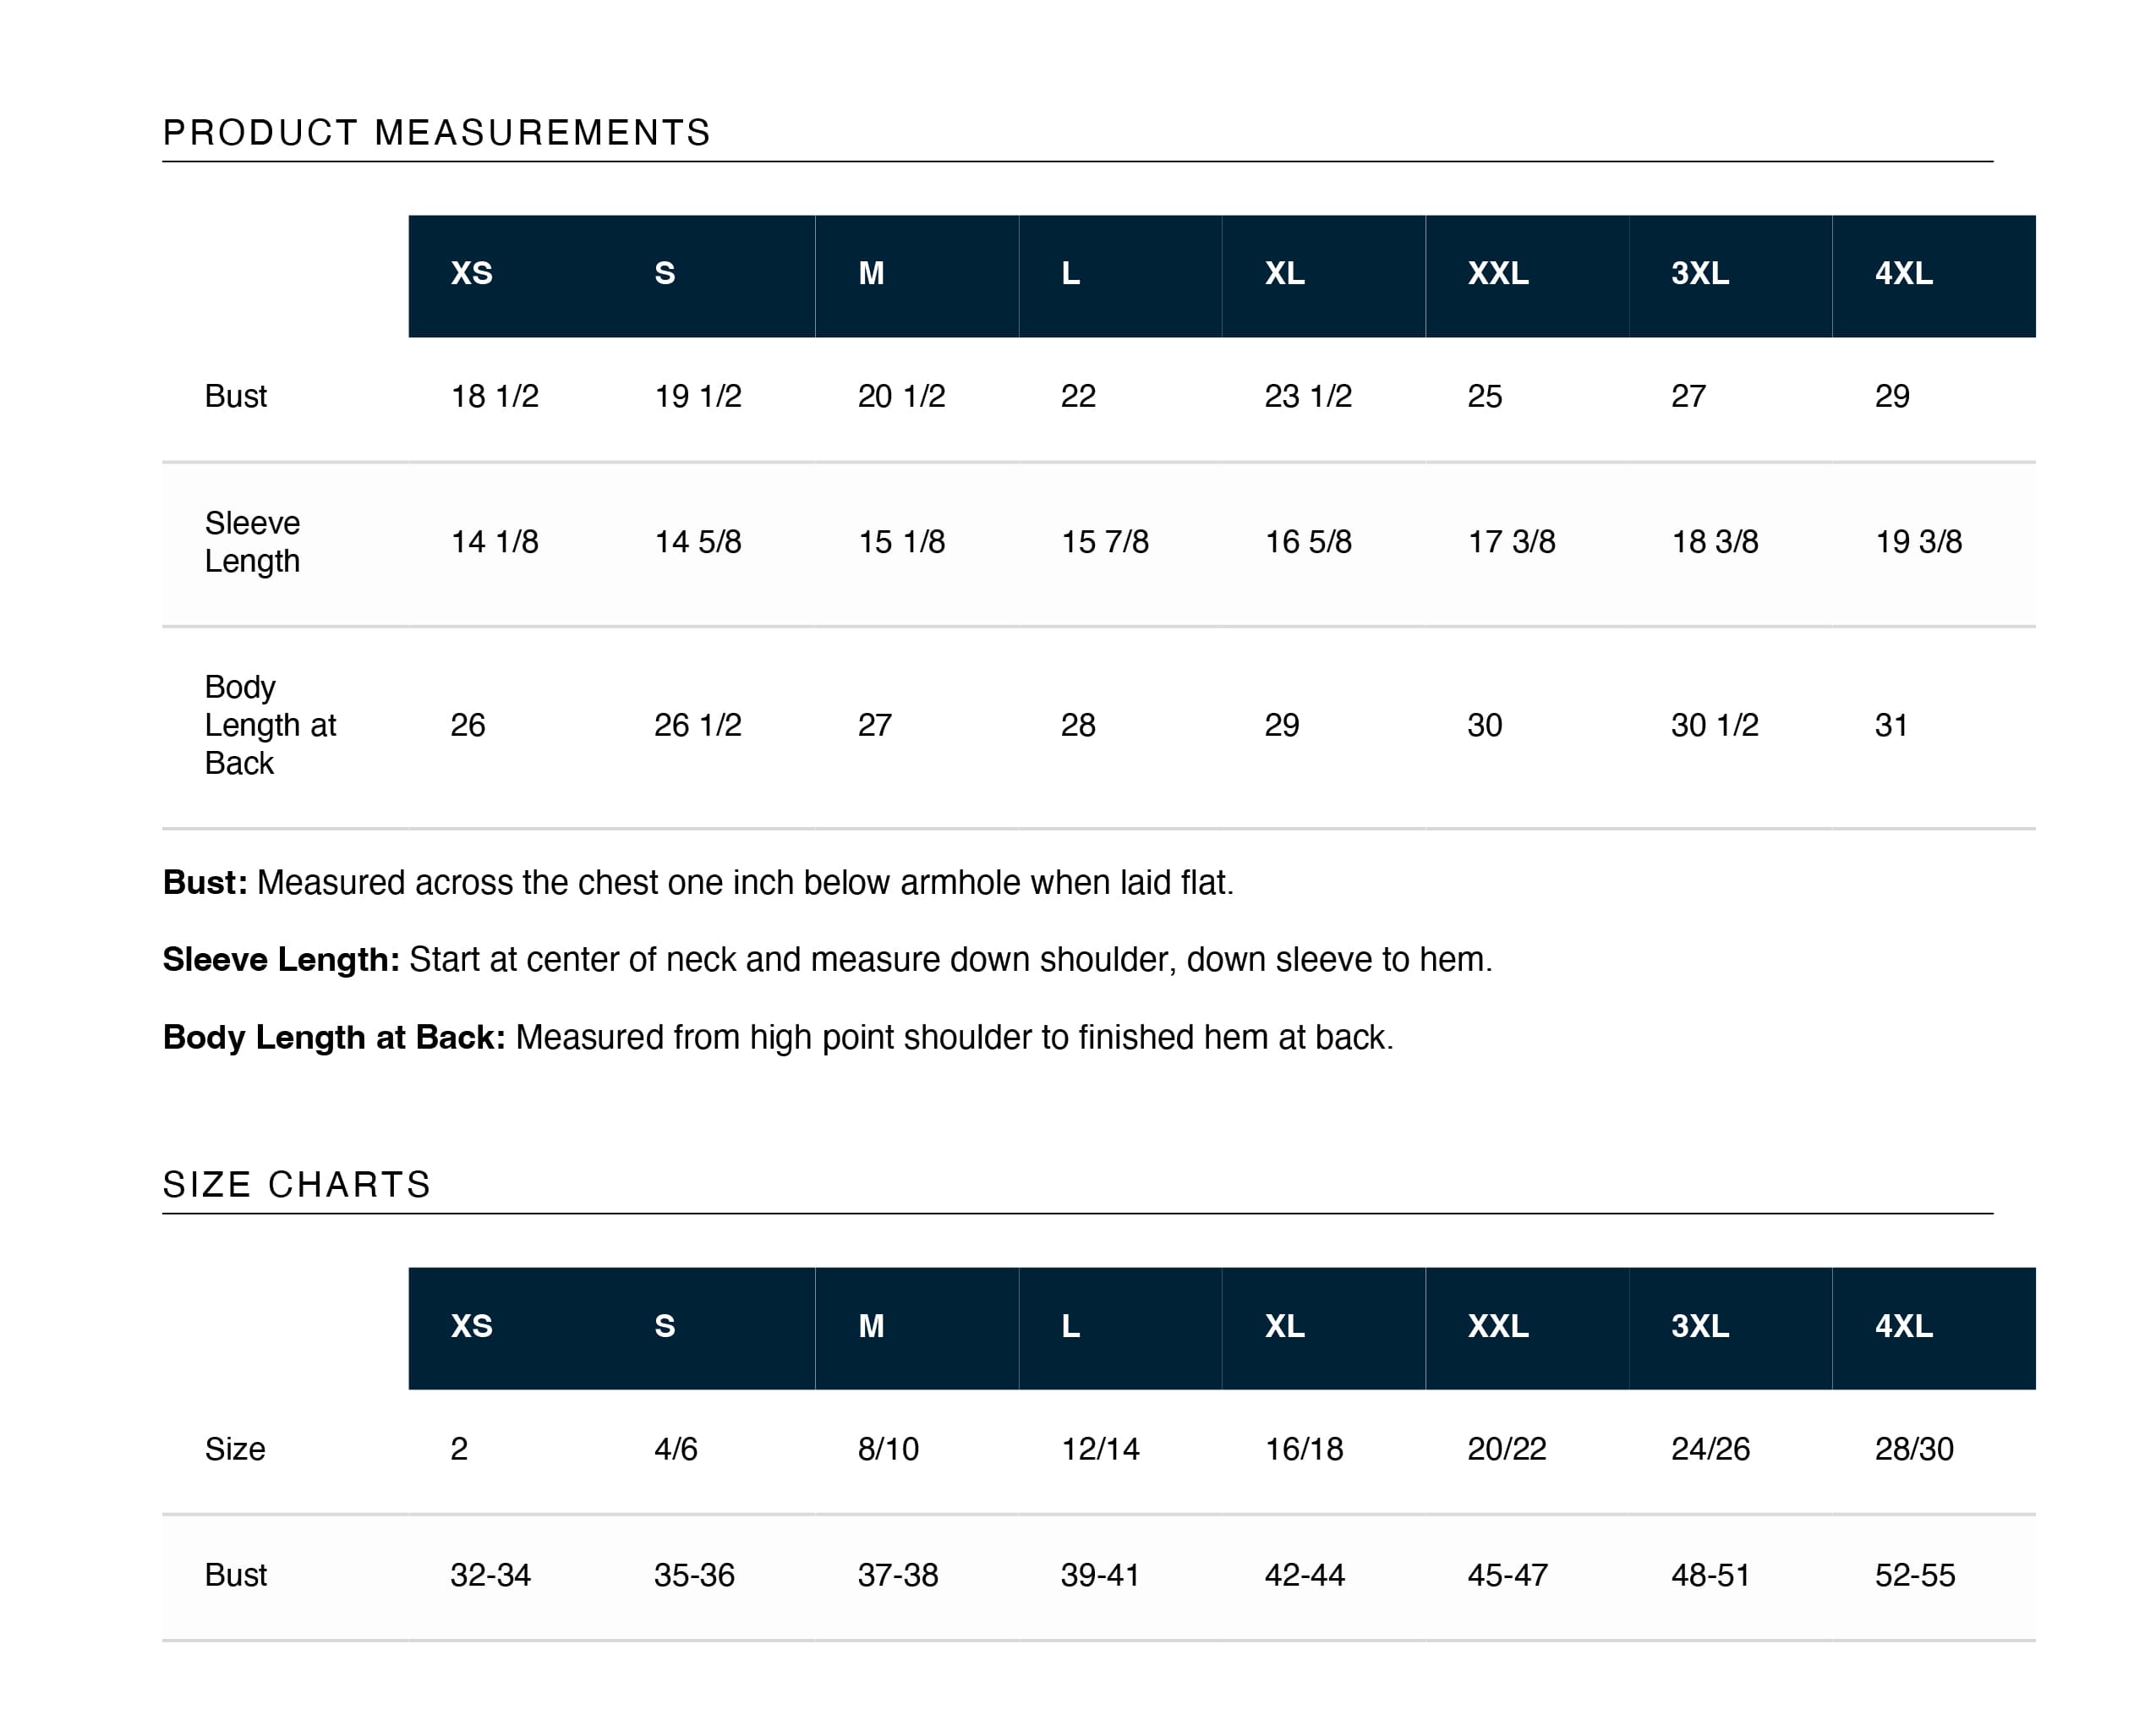Viewport: 2156px width, 1710px height.
Task: Select the 26 1/2 body length value
Action: tap(697, 725)
